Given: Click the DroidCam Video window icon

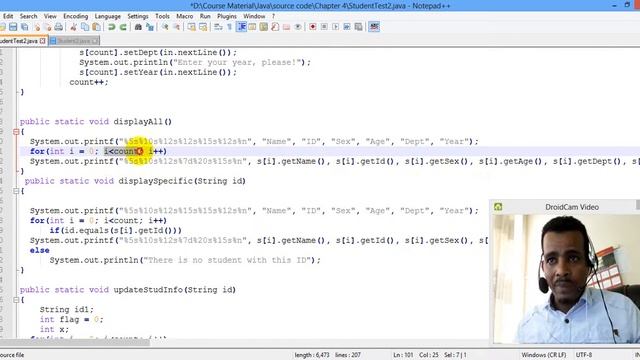Looking at the screenshot, I should (498, 207).
